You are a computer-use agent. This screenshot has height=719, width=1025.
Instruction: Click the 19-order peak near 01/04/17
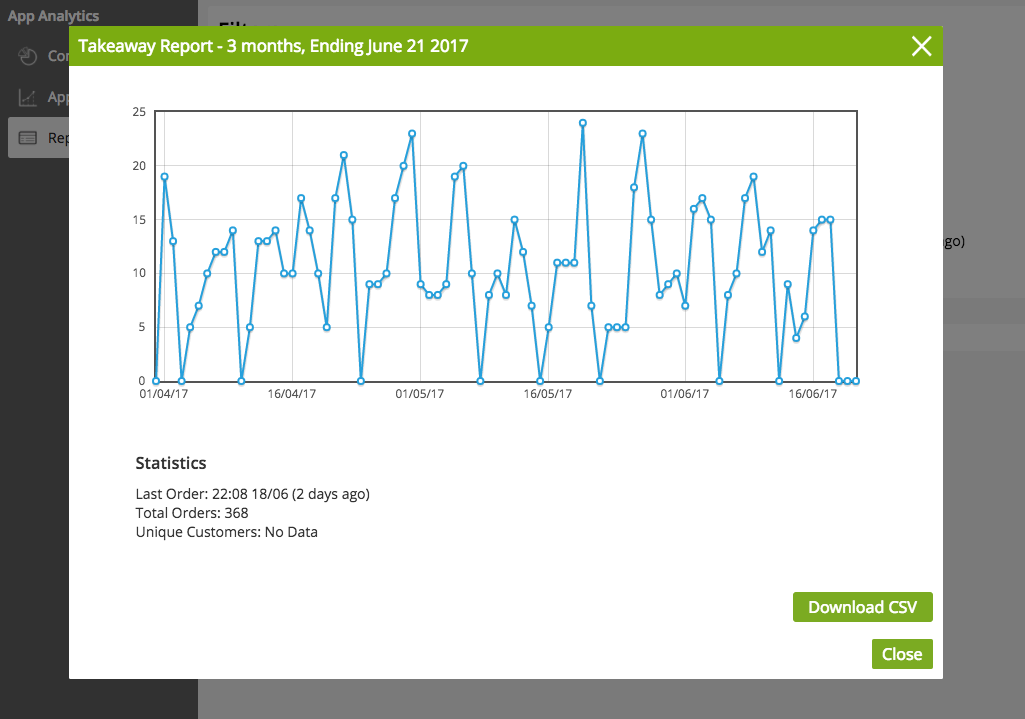point(164,177)
